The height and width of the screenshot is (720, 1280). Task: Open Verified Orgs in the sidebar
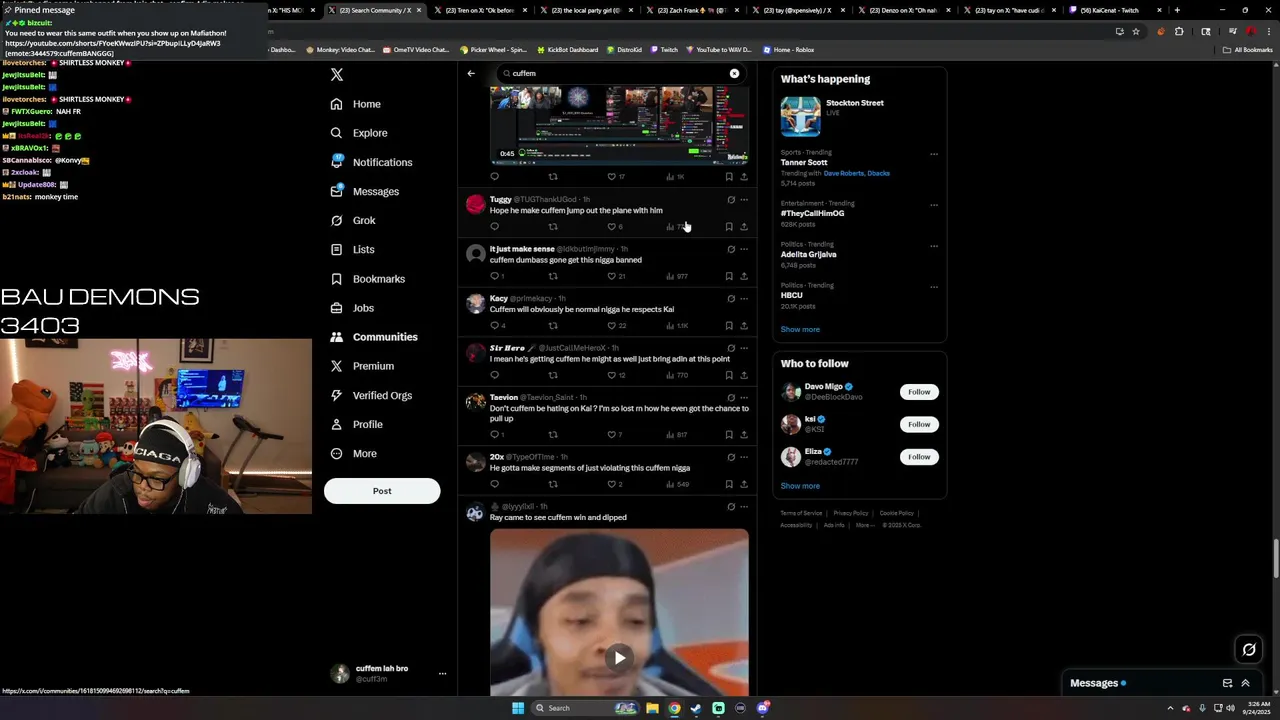coord(371,395)
